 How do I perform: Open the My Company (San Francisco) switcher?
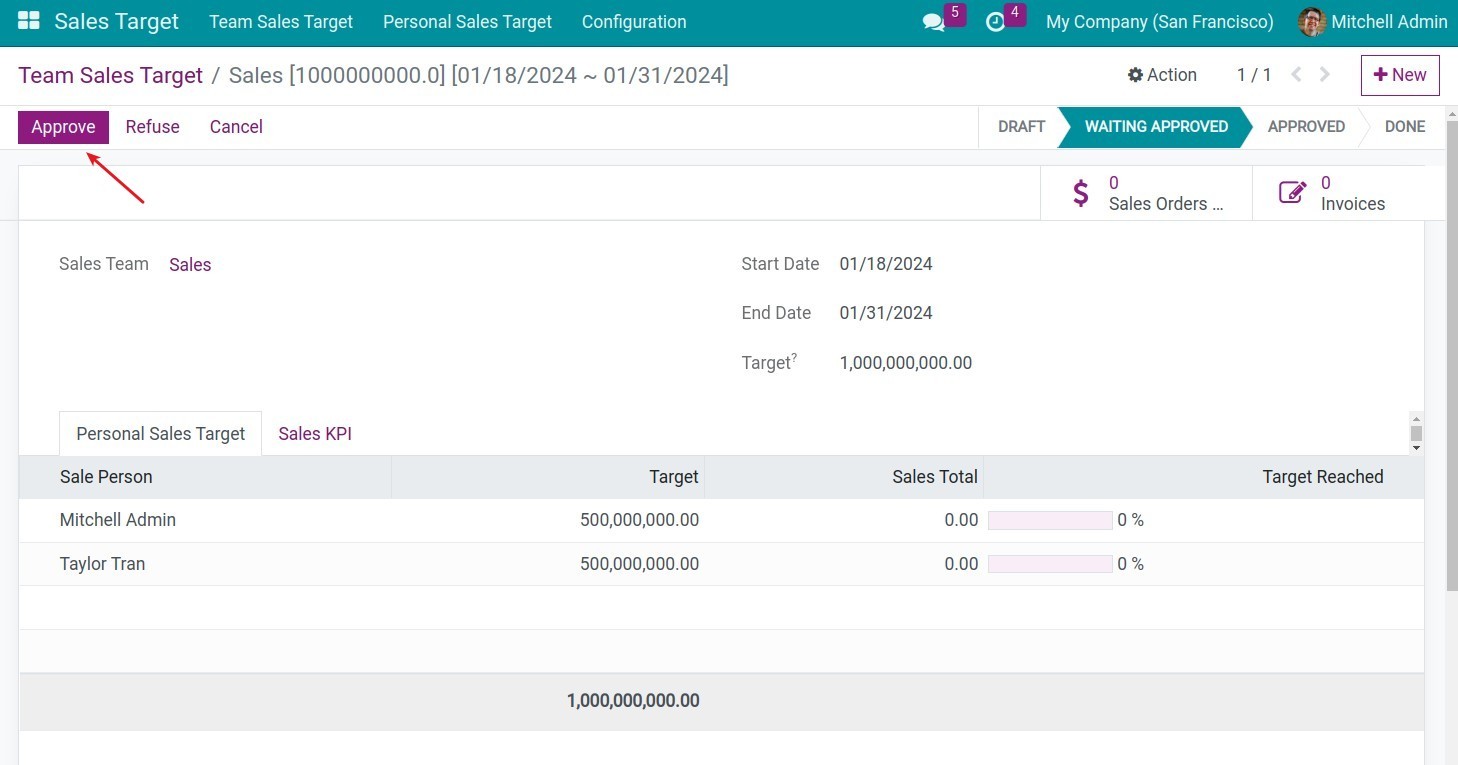click(x=1160, y=22)
